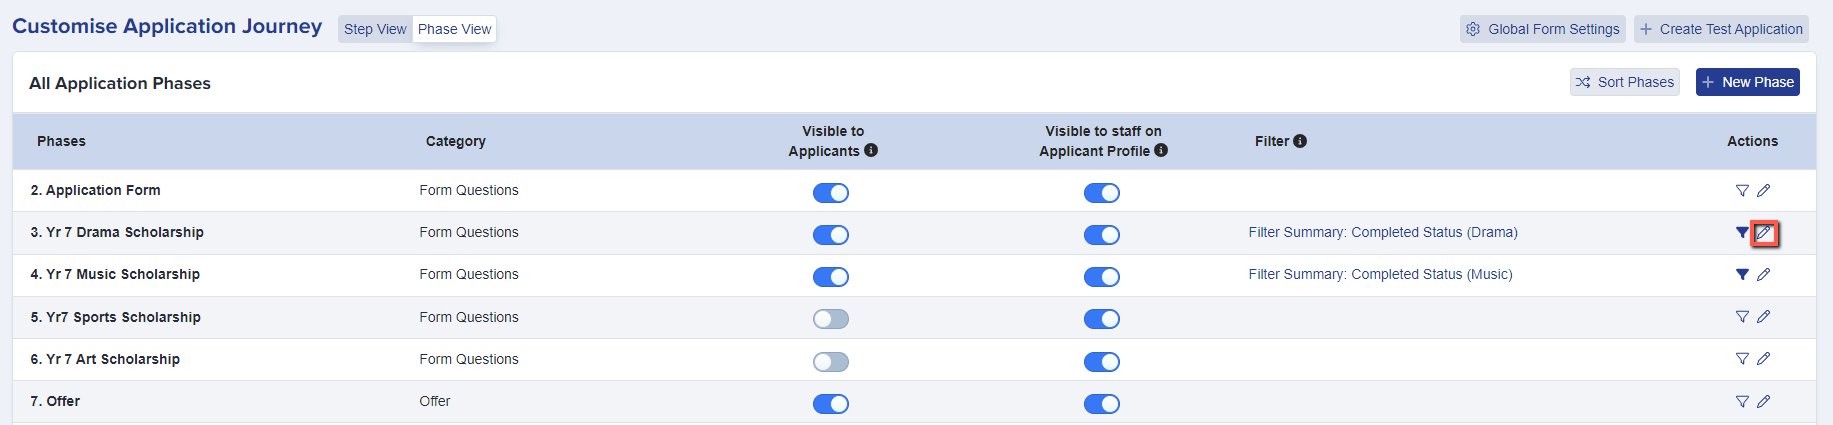Open filter for Yr7 Sports Scholarship row
This screenshot has height=425, width=1833.
point(1742,317)
